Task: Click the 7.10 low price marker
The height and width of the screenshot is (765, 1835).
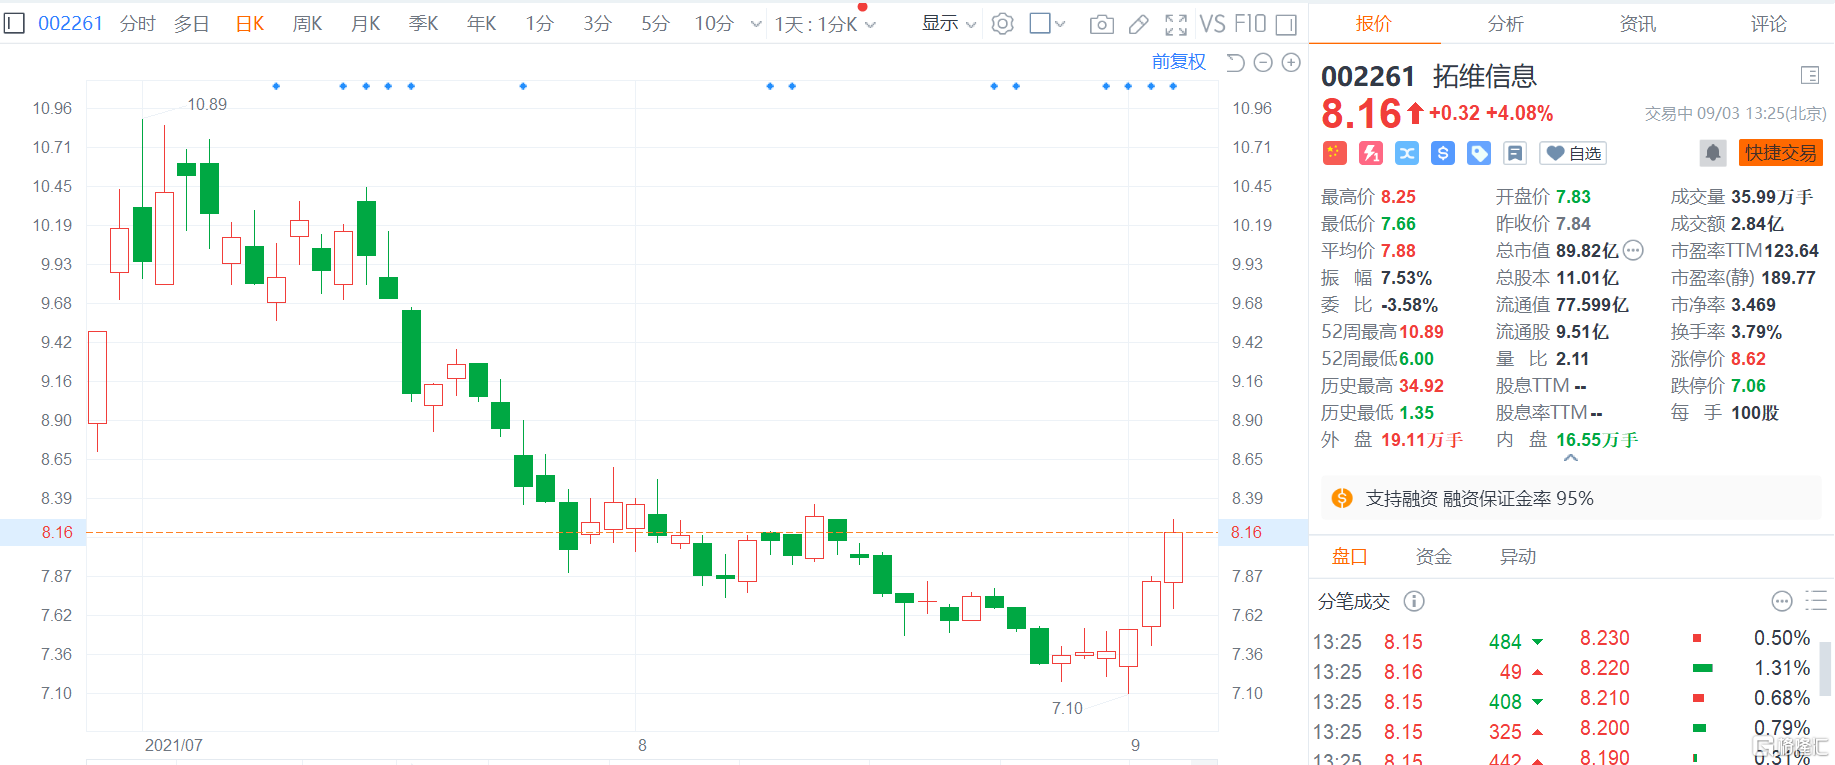Action: click(1067, 708)
